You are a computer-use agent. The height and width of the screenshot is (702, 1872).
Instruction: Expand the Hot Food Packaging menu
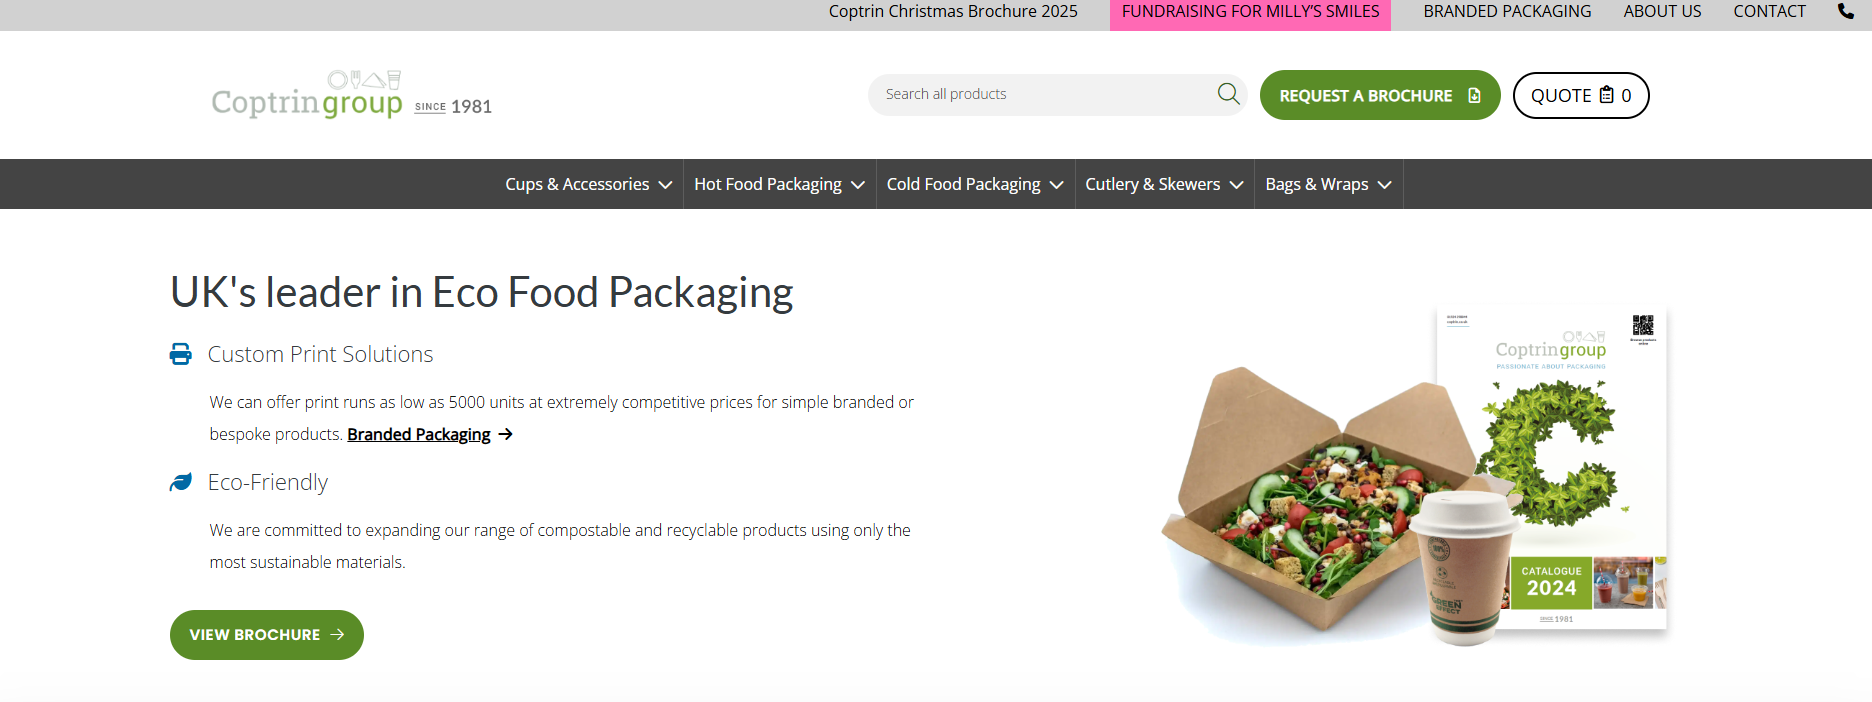pyautogui.click(x=779, y=184)
